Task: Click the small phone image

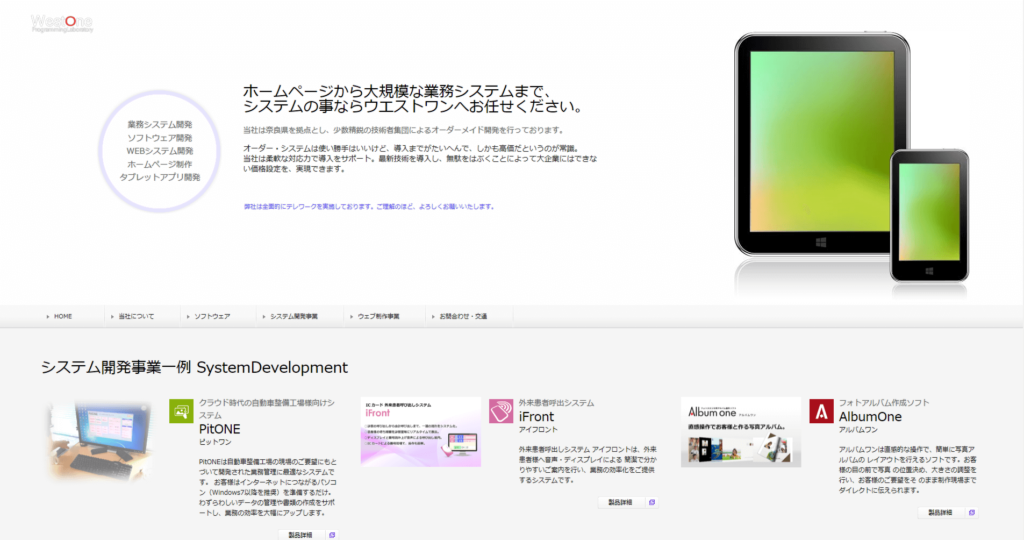Action: point(929,215)
